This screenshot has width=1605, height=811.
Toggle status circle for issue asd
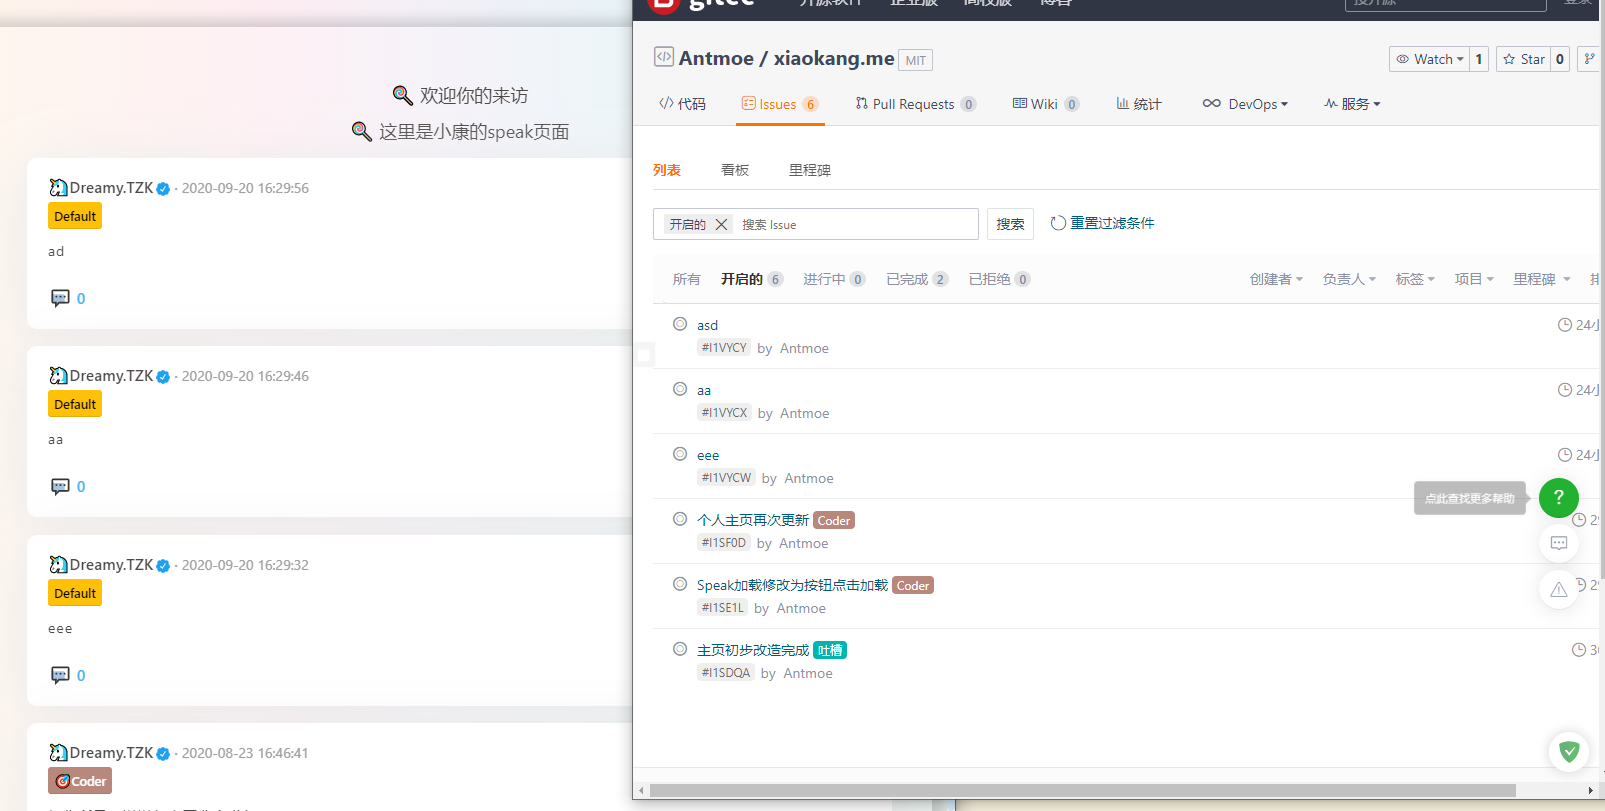coord(680,324)
